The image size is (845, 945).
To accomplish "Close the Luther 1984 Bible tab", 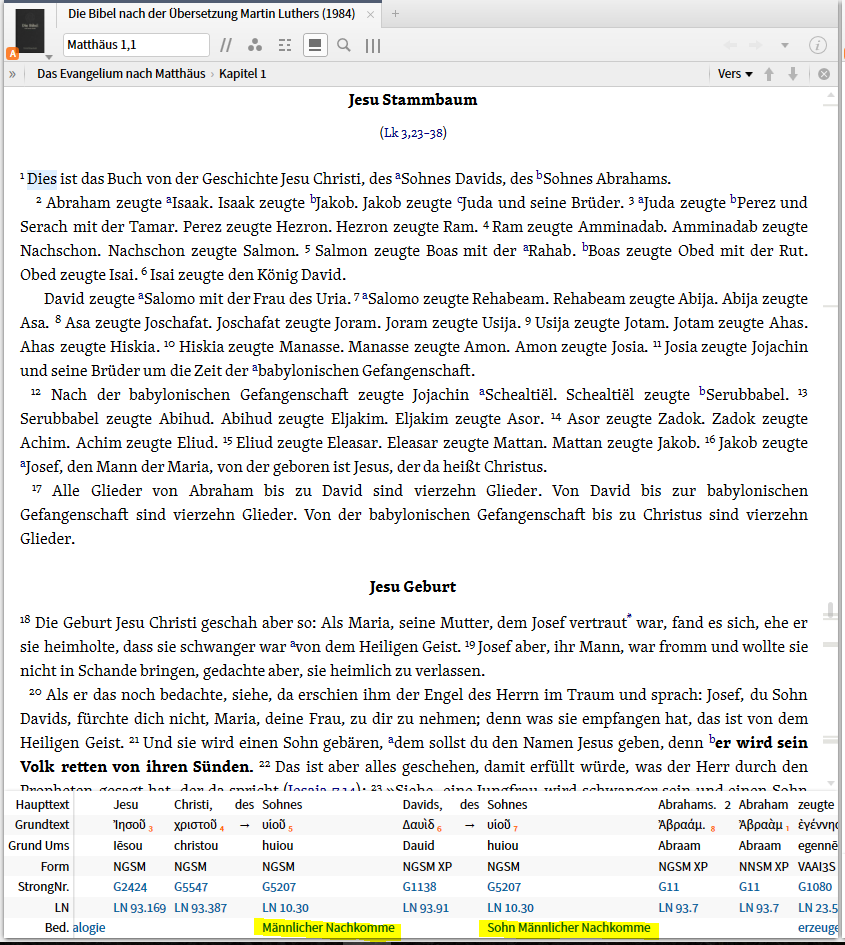I will point(370,14).
